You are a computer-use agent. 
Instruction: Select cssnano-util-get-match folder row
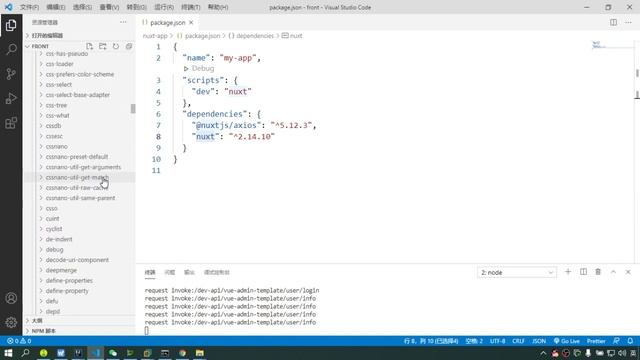pos(80,178)
